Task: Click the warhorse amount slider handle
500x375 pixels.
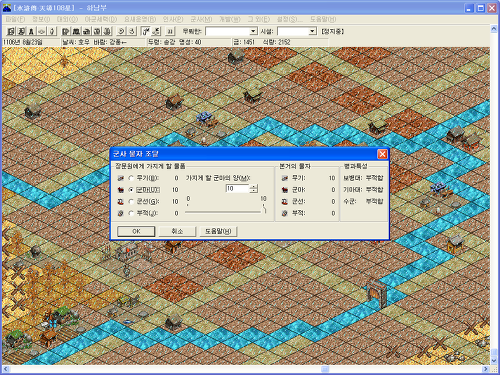Action: [264, 210]
